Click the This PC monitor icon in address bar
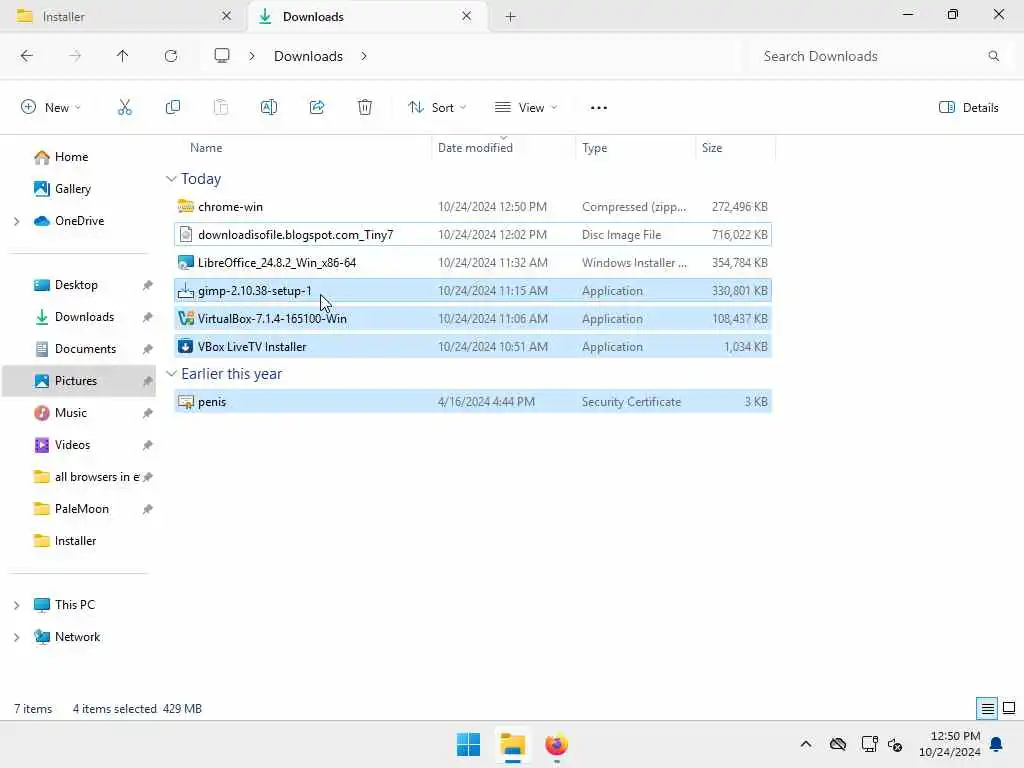 tap(222, 56)
